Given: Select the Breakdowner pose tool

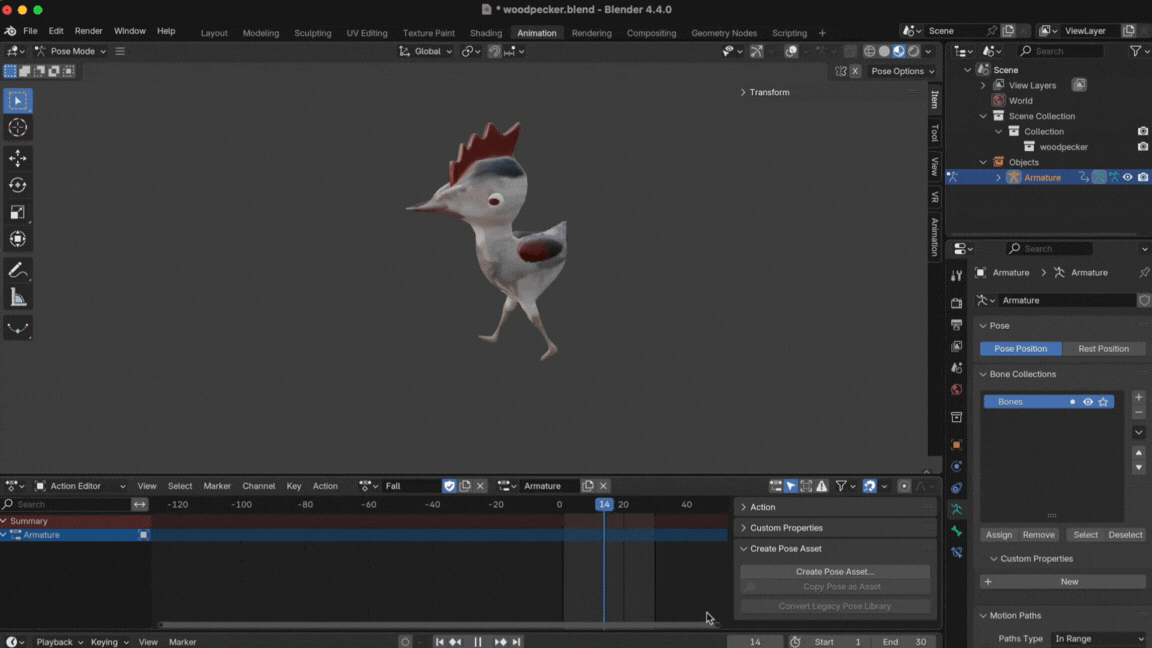Looking at the screenshot, I should pos(18,328).
